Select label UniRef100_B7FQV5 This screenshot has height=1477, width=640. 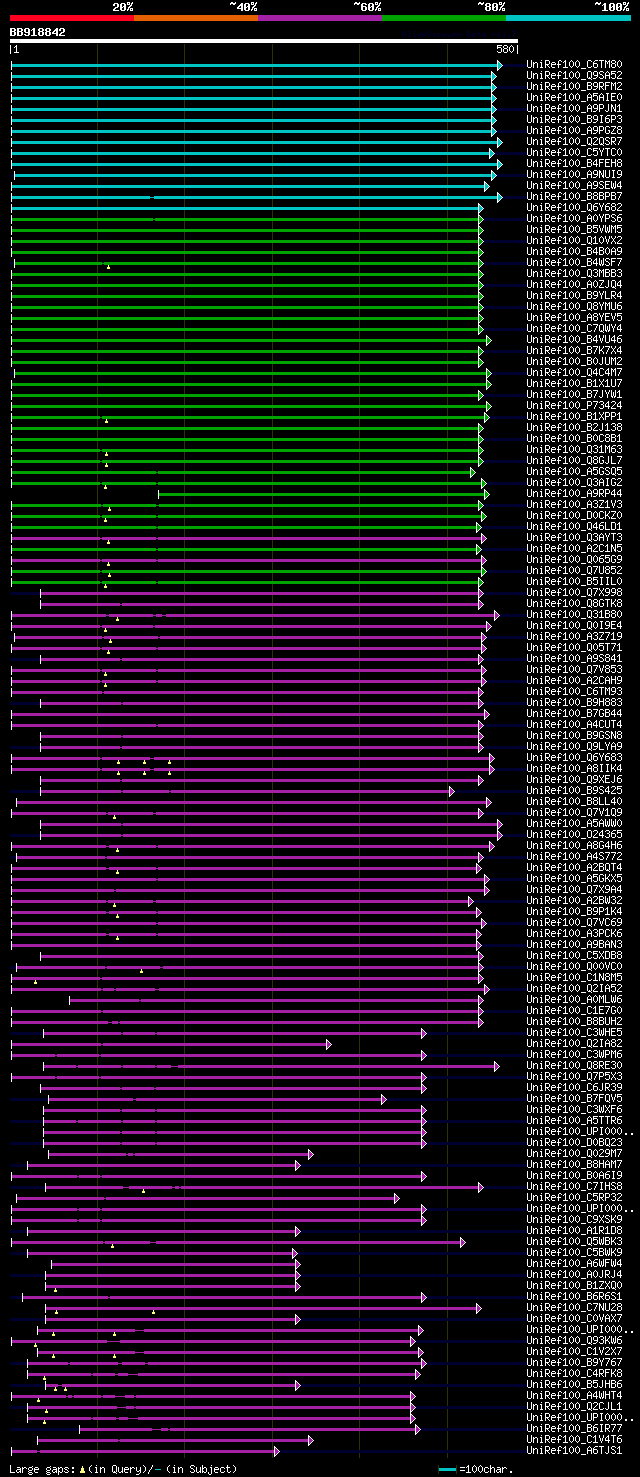pyautogui.click(x=574, y=1099)
